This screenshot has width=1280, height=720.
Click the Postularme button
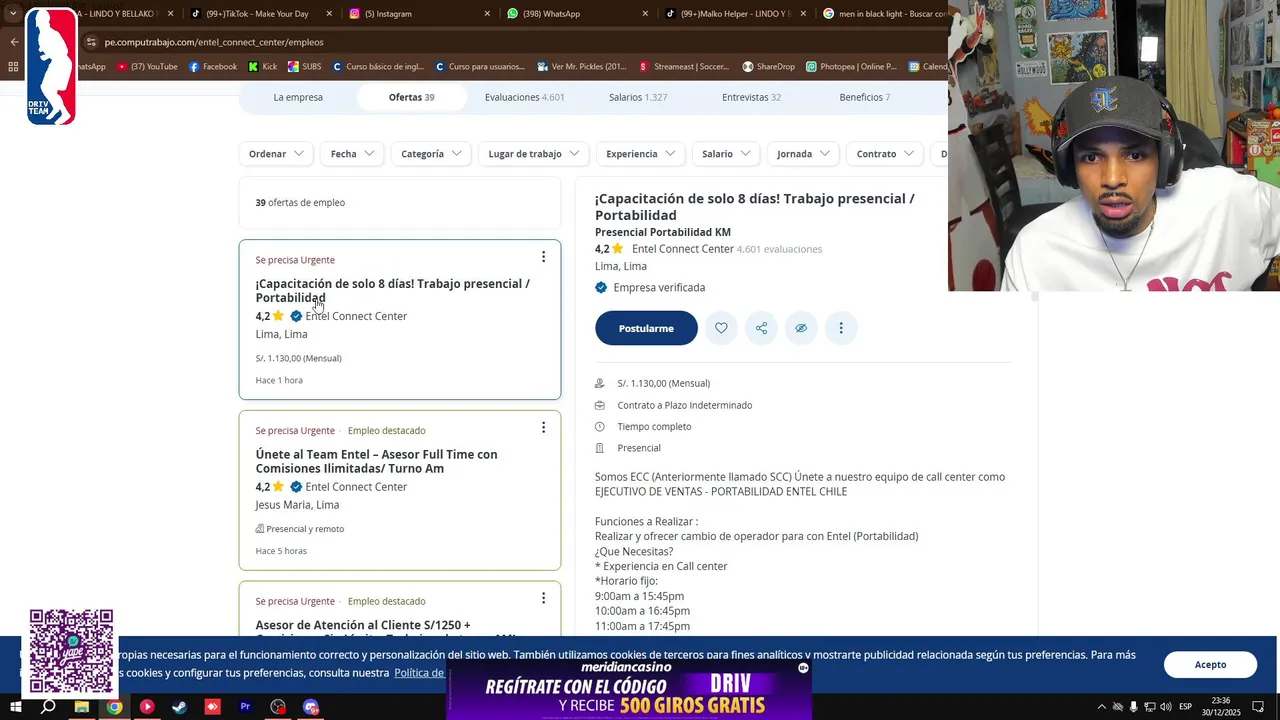click(646, 328)
